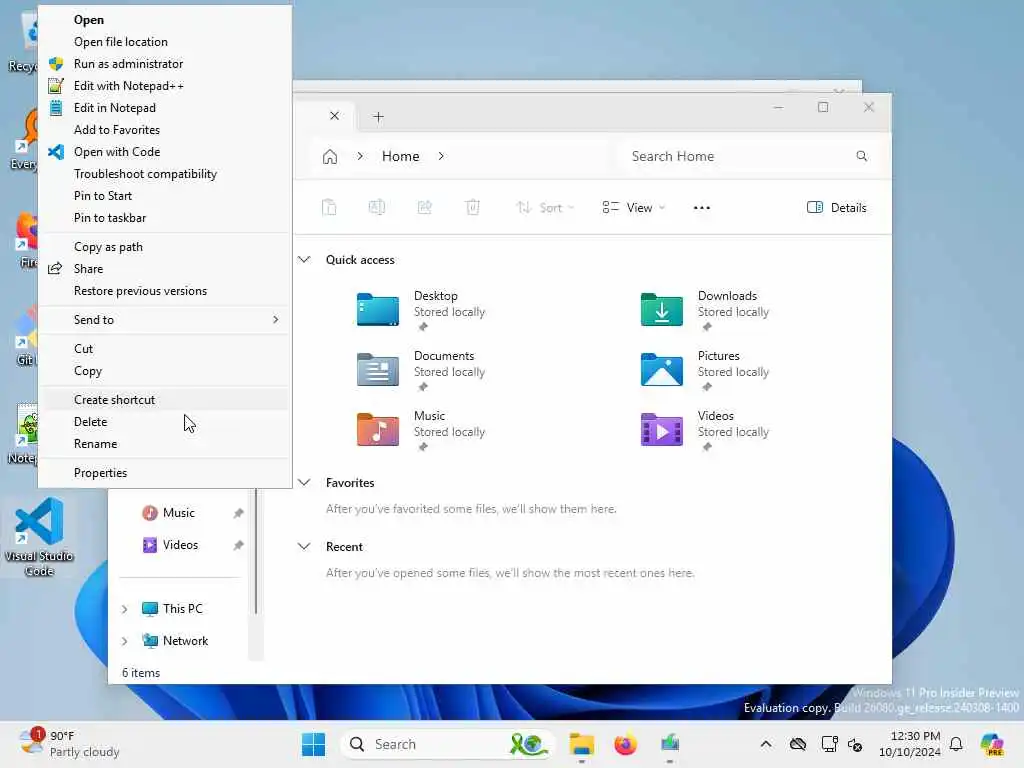
Task: Toggle the Details pane button
Action: pos(837,208)
